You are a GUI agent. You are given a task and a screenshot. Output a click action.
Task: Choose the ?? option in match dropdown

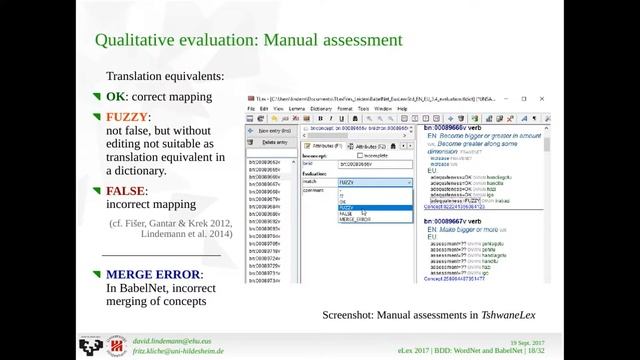375,196
